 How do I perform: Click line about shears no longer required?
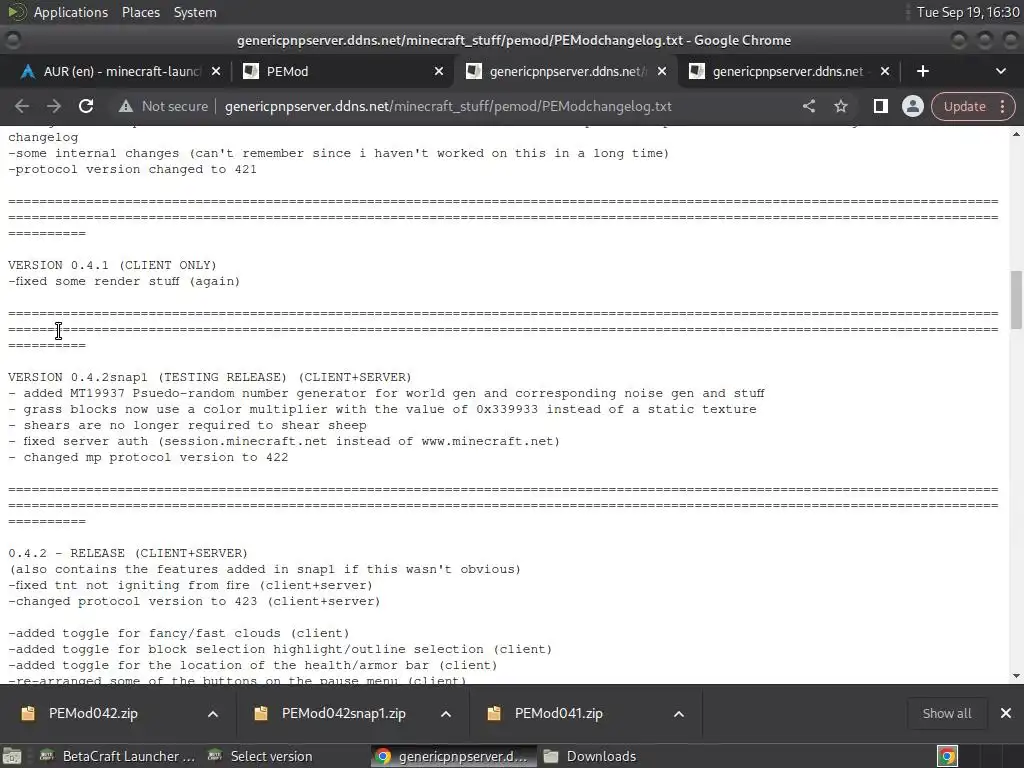point(187,425)
